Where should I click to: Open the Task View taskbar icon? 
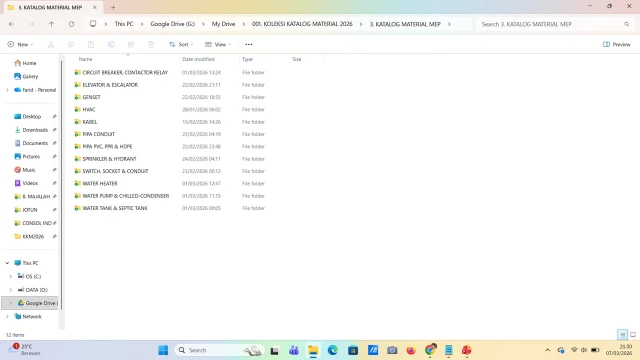(274, 350)
